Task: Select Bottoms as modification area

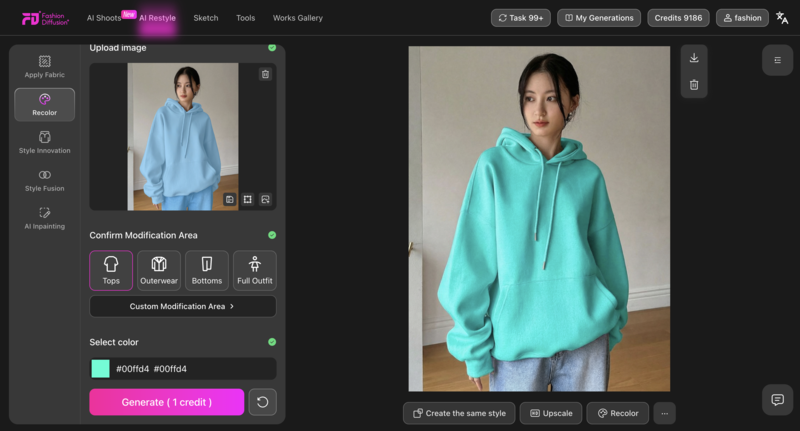Action: coord(207,270)
